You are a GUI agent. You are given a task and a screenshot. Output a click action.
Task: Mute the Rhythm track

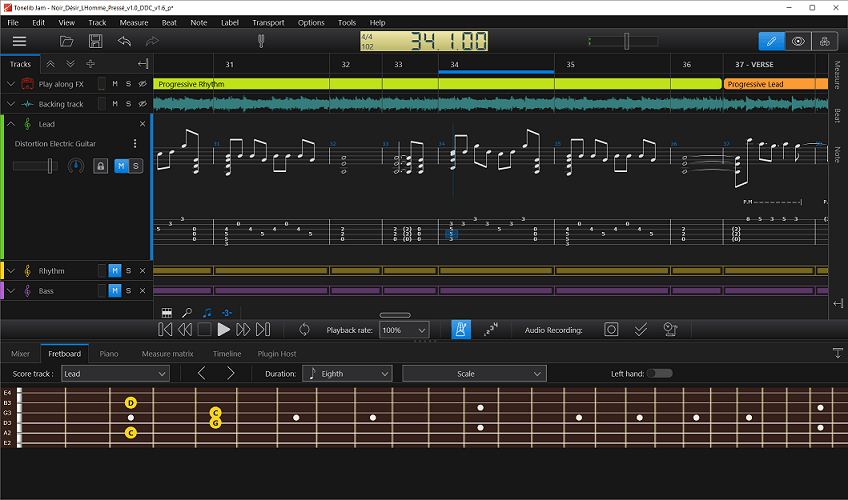pos(114,271)
